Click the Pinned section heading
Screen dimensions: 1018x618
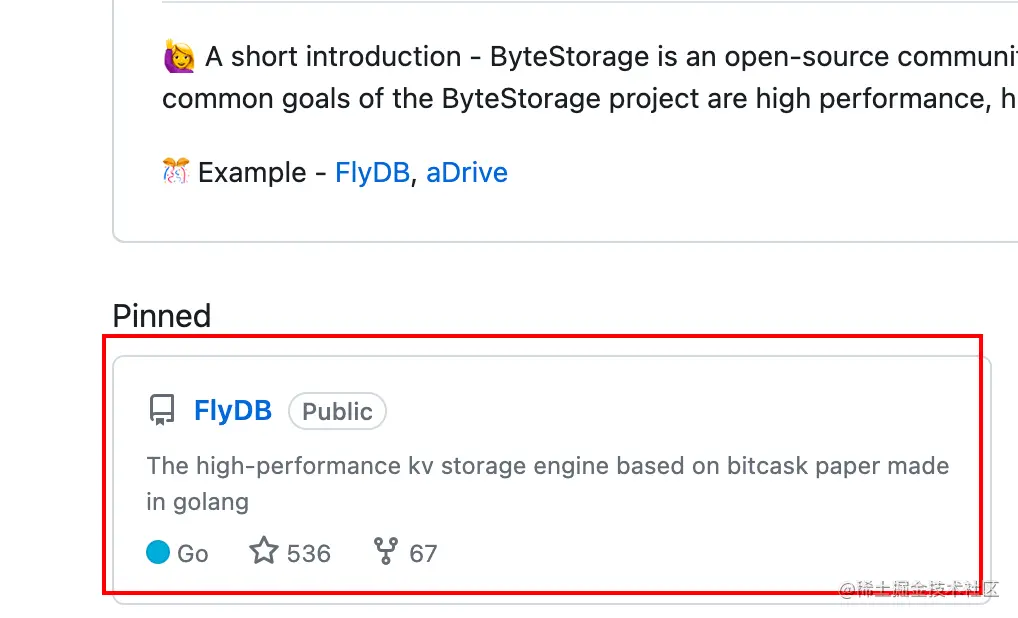point(162,316)
